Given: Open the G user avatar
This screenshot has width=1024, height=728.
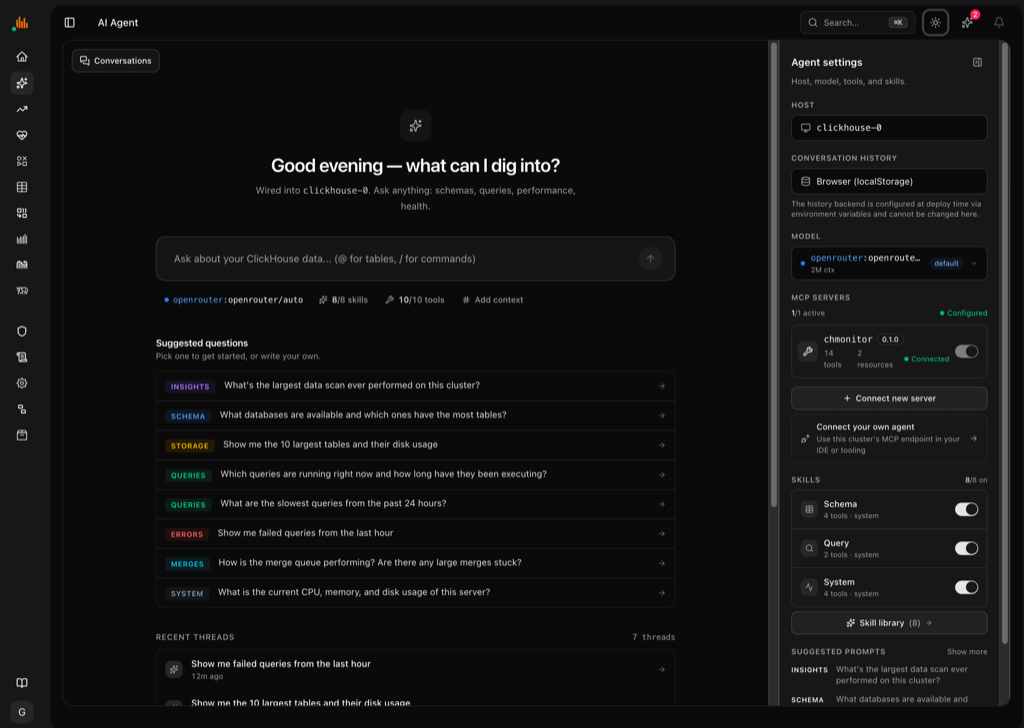Looking at the screenshot, I should tap(22, 712).
